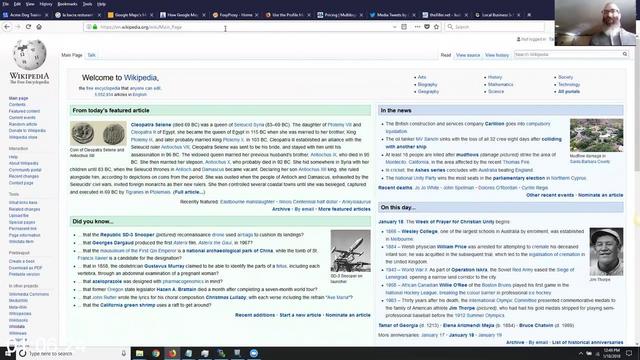Click the Windows 'Type here to search' box

pos(73,353)
